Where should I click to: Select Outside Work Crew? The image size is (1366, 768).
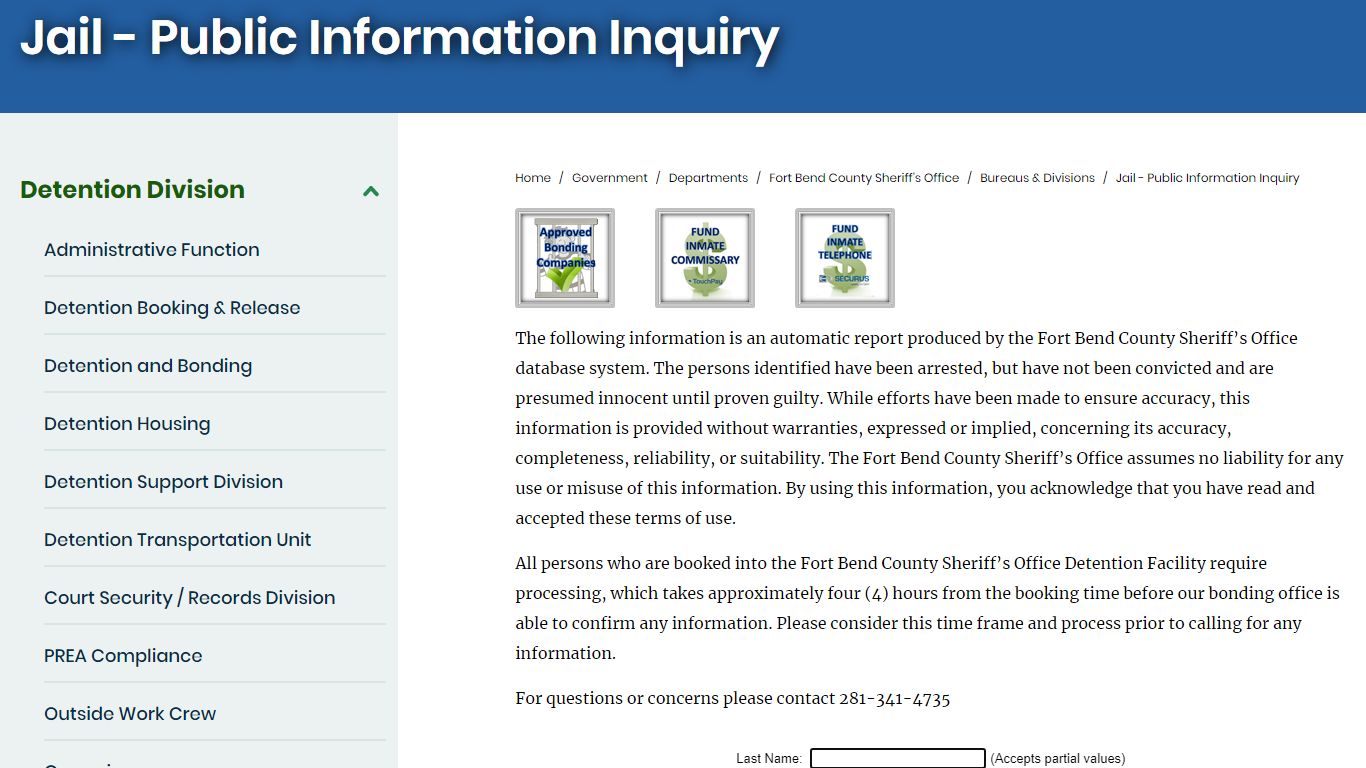pos(130,714)
